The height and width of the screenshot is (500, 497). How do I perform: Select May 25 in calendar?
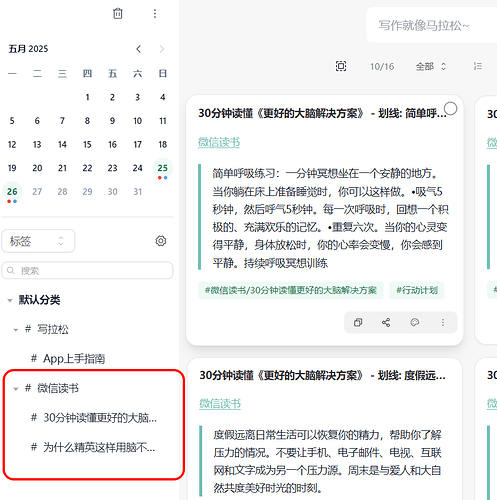tap(163, 168)
